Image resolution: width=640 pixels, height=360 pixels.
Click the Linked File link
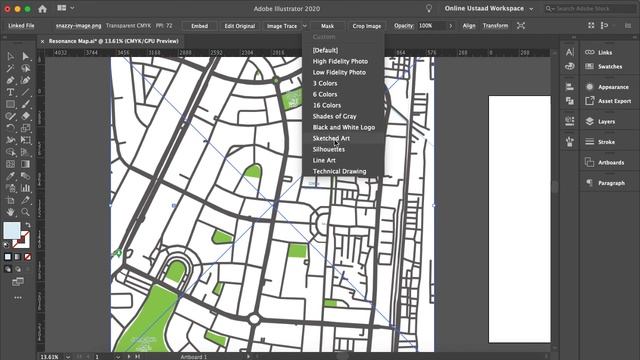point(21,26)
